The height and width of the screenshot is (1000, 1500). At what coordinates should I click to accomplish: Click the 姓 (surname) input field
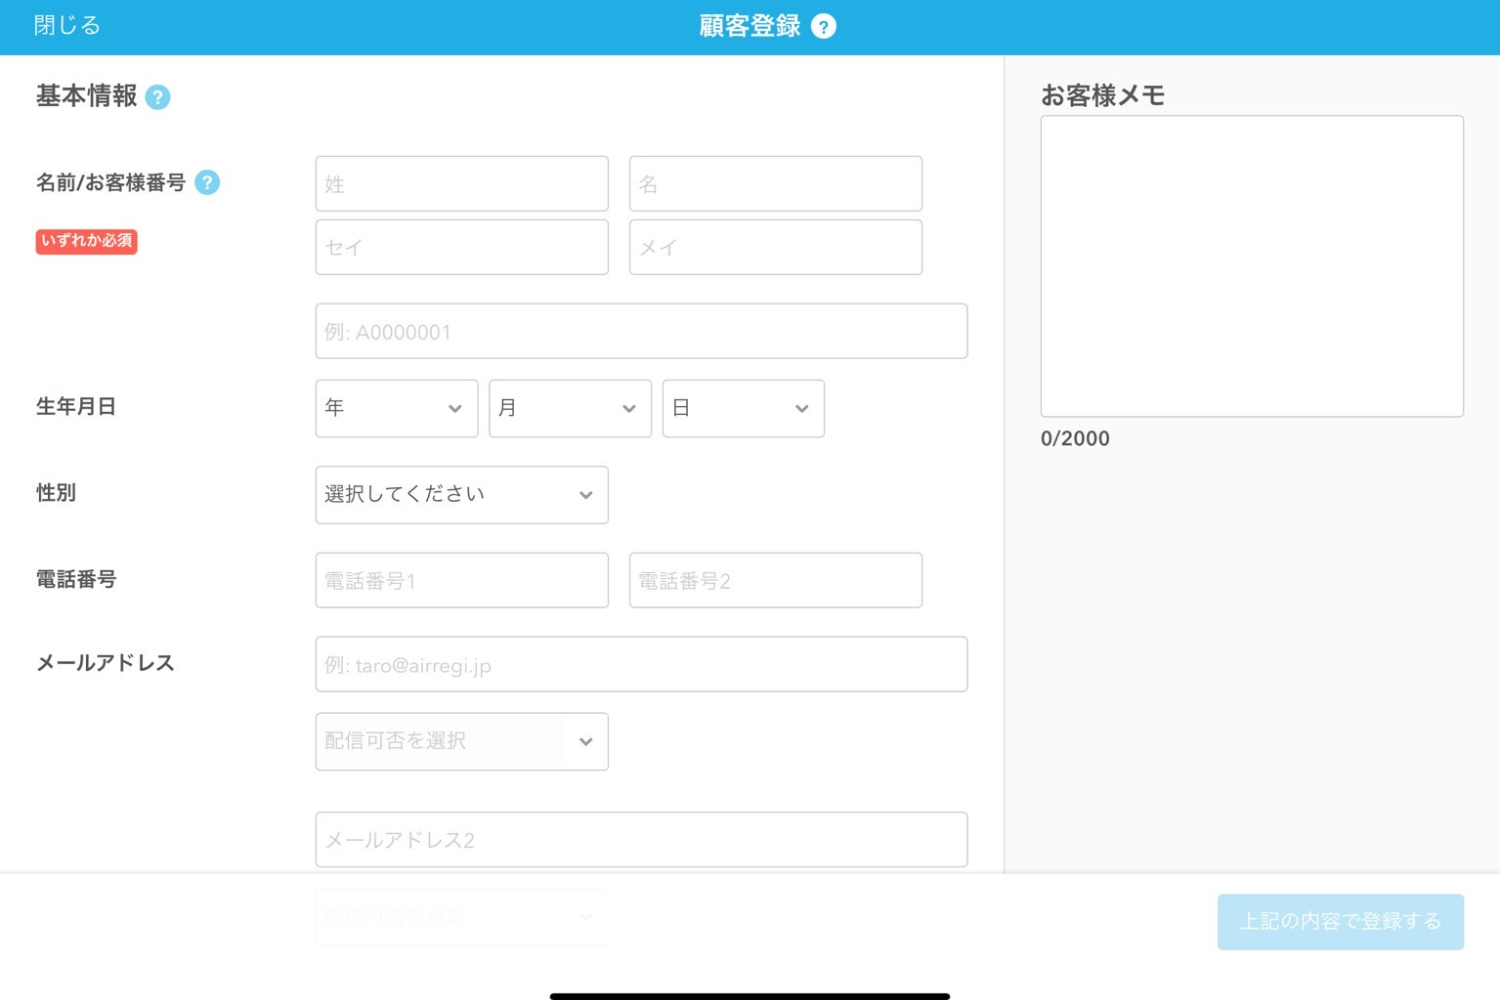pos(461,183)
